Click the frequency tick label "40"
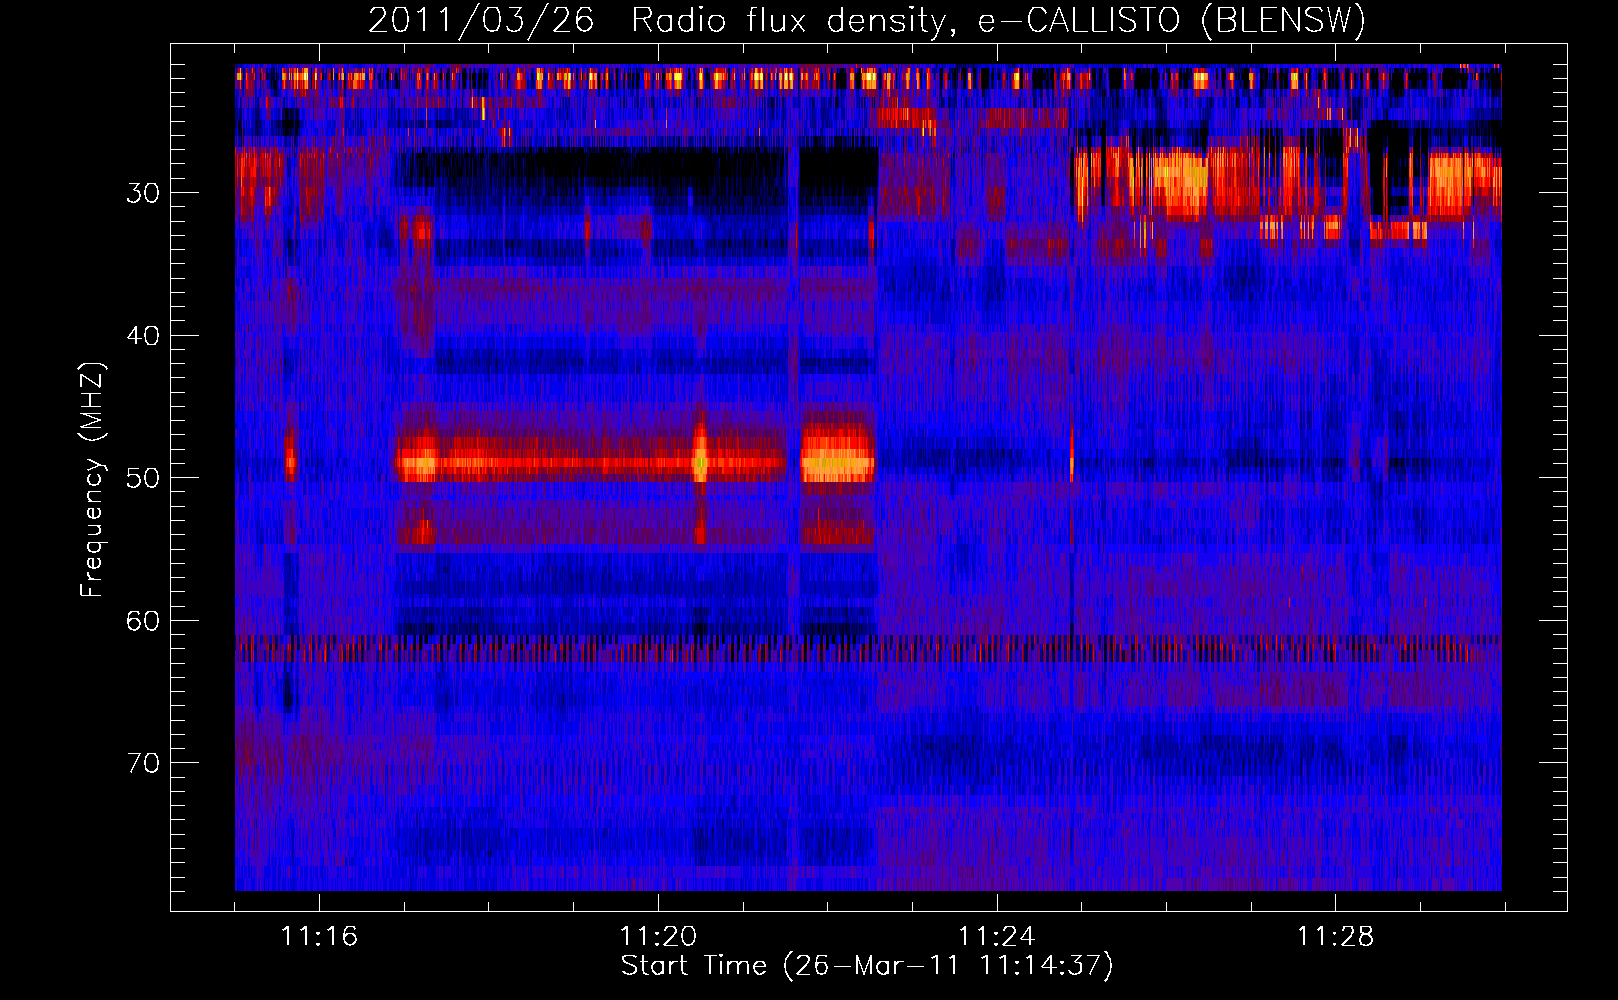 click(x=143, y=336)
